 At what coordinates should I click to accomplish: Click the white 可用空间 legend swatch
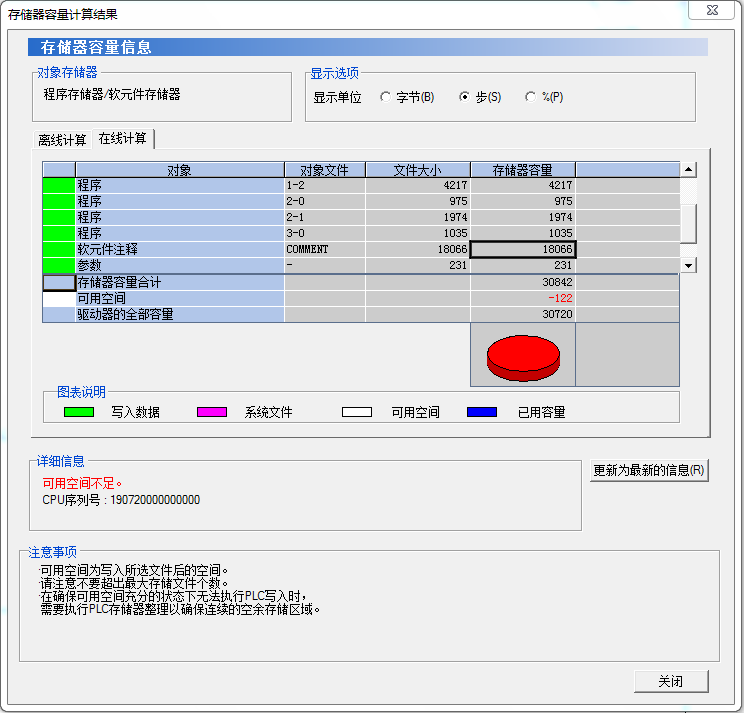(357, 412)
